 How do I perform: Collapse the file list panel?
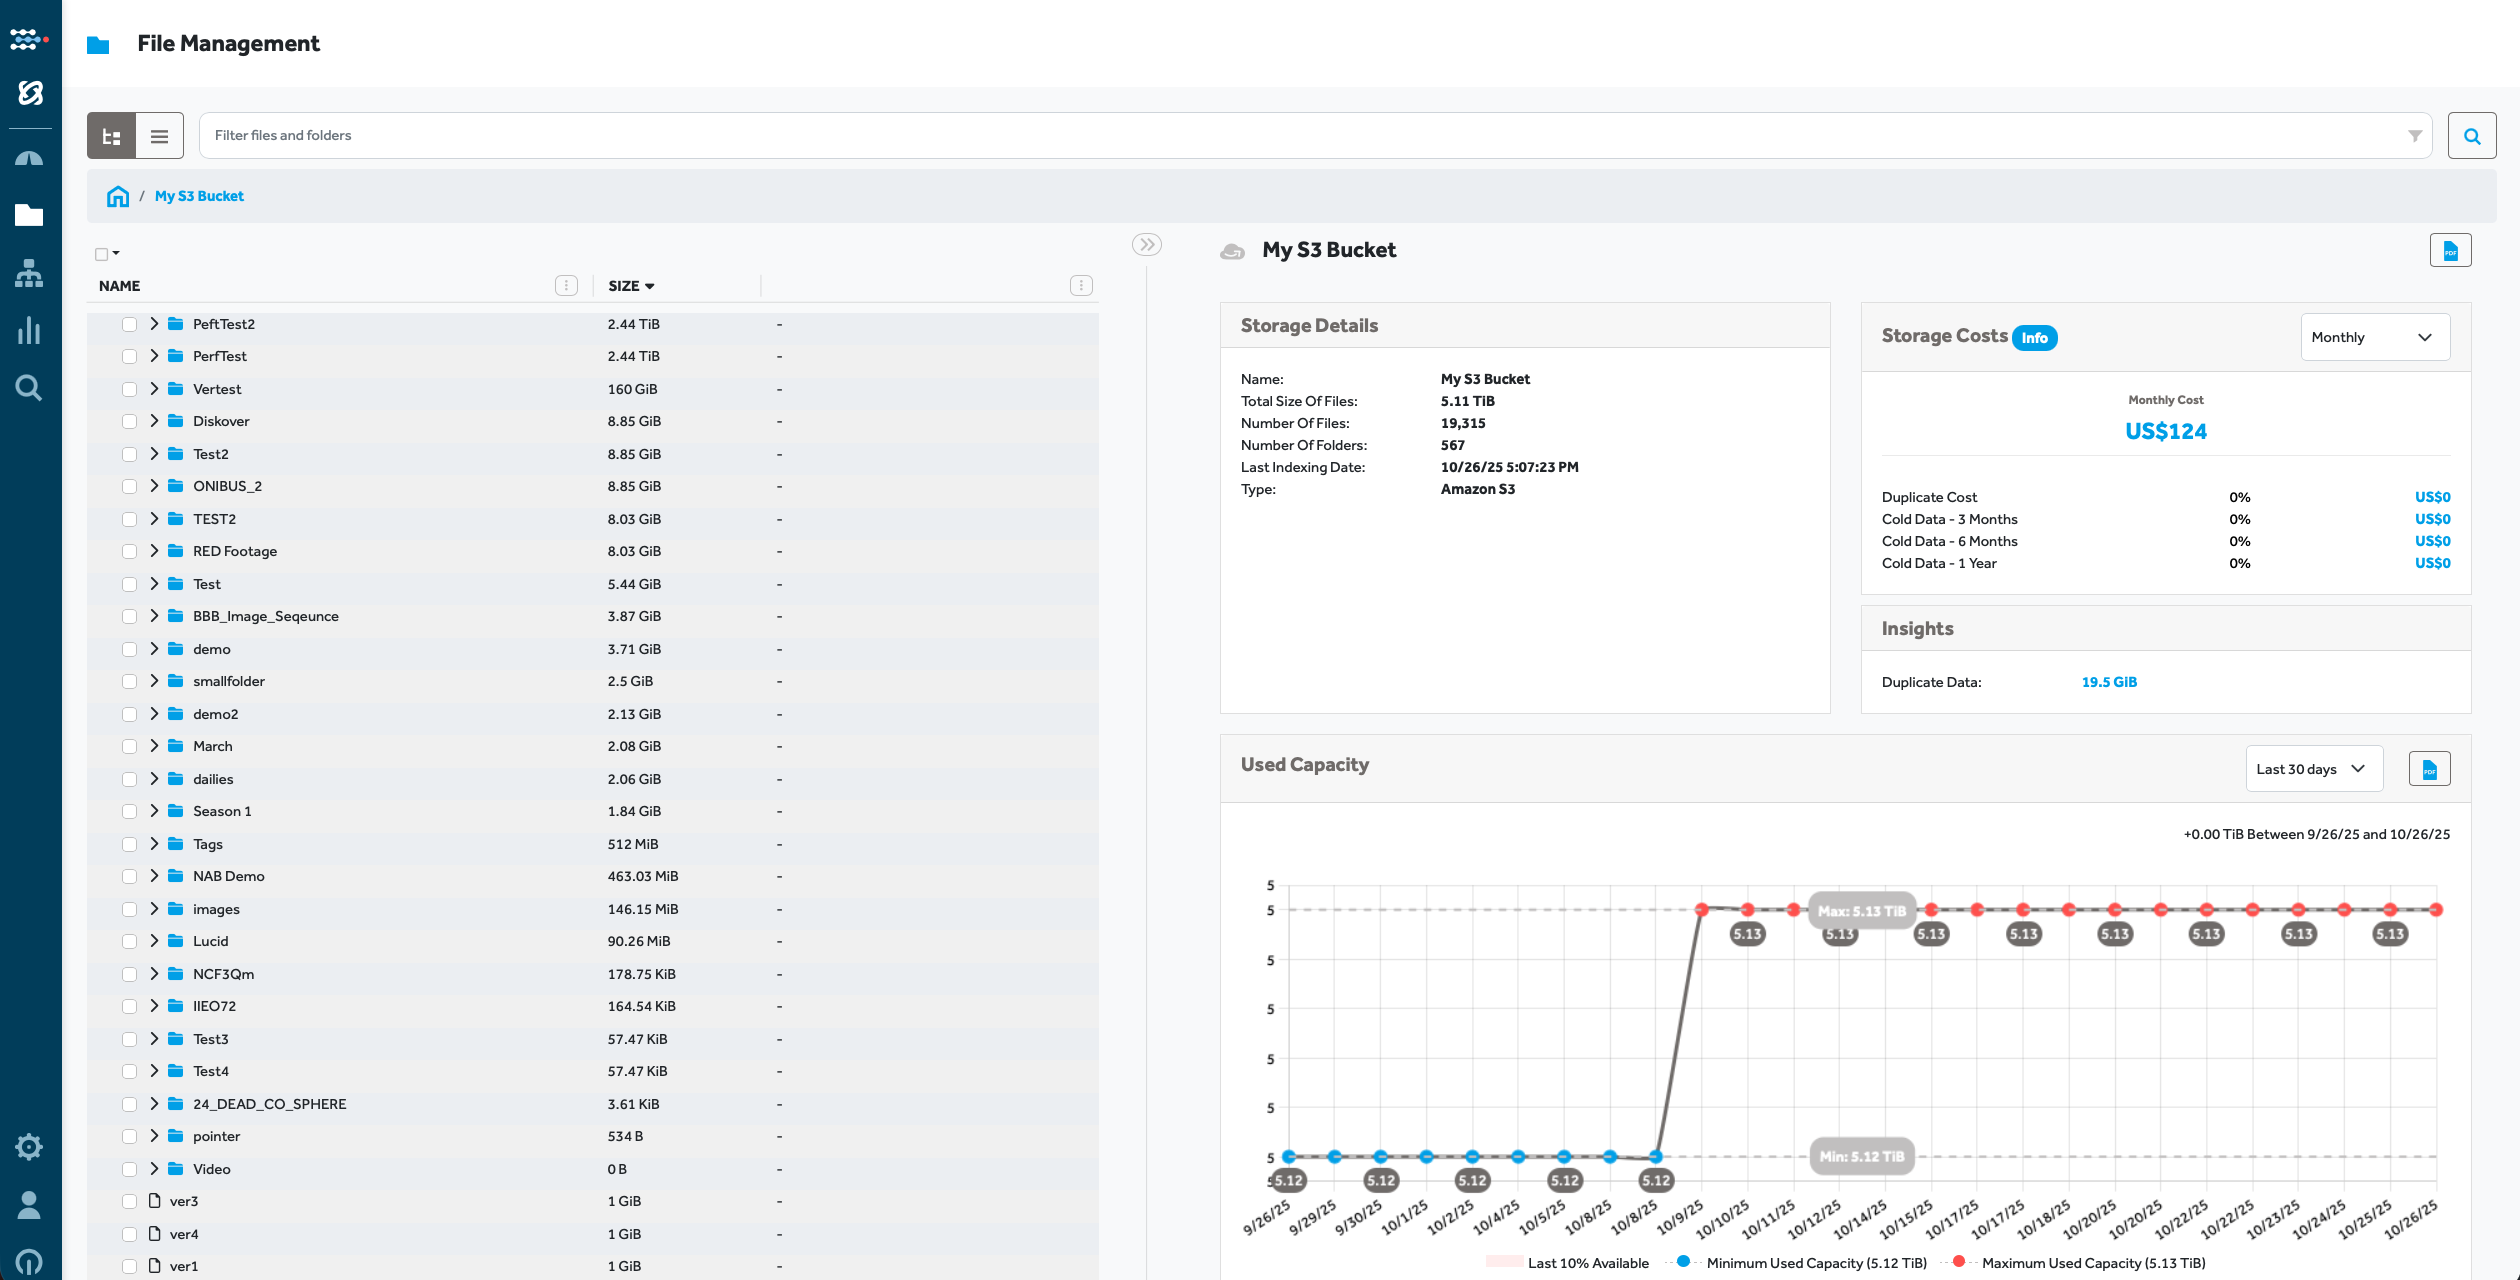1146,244
